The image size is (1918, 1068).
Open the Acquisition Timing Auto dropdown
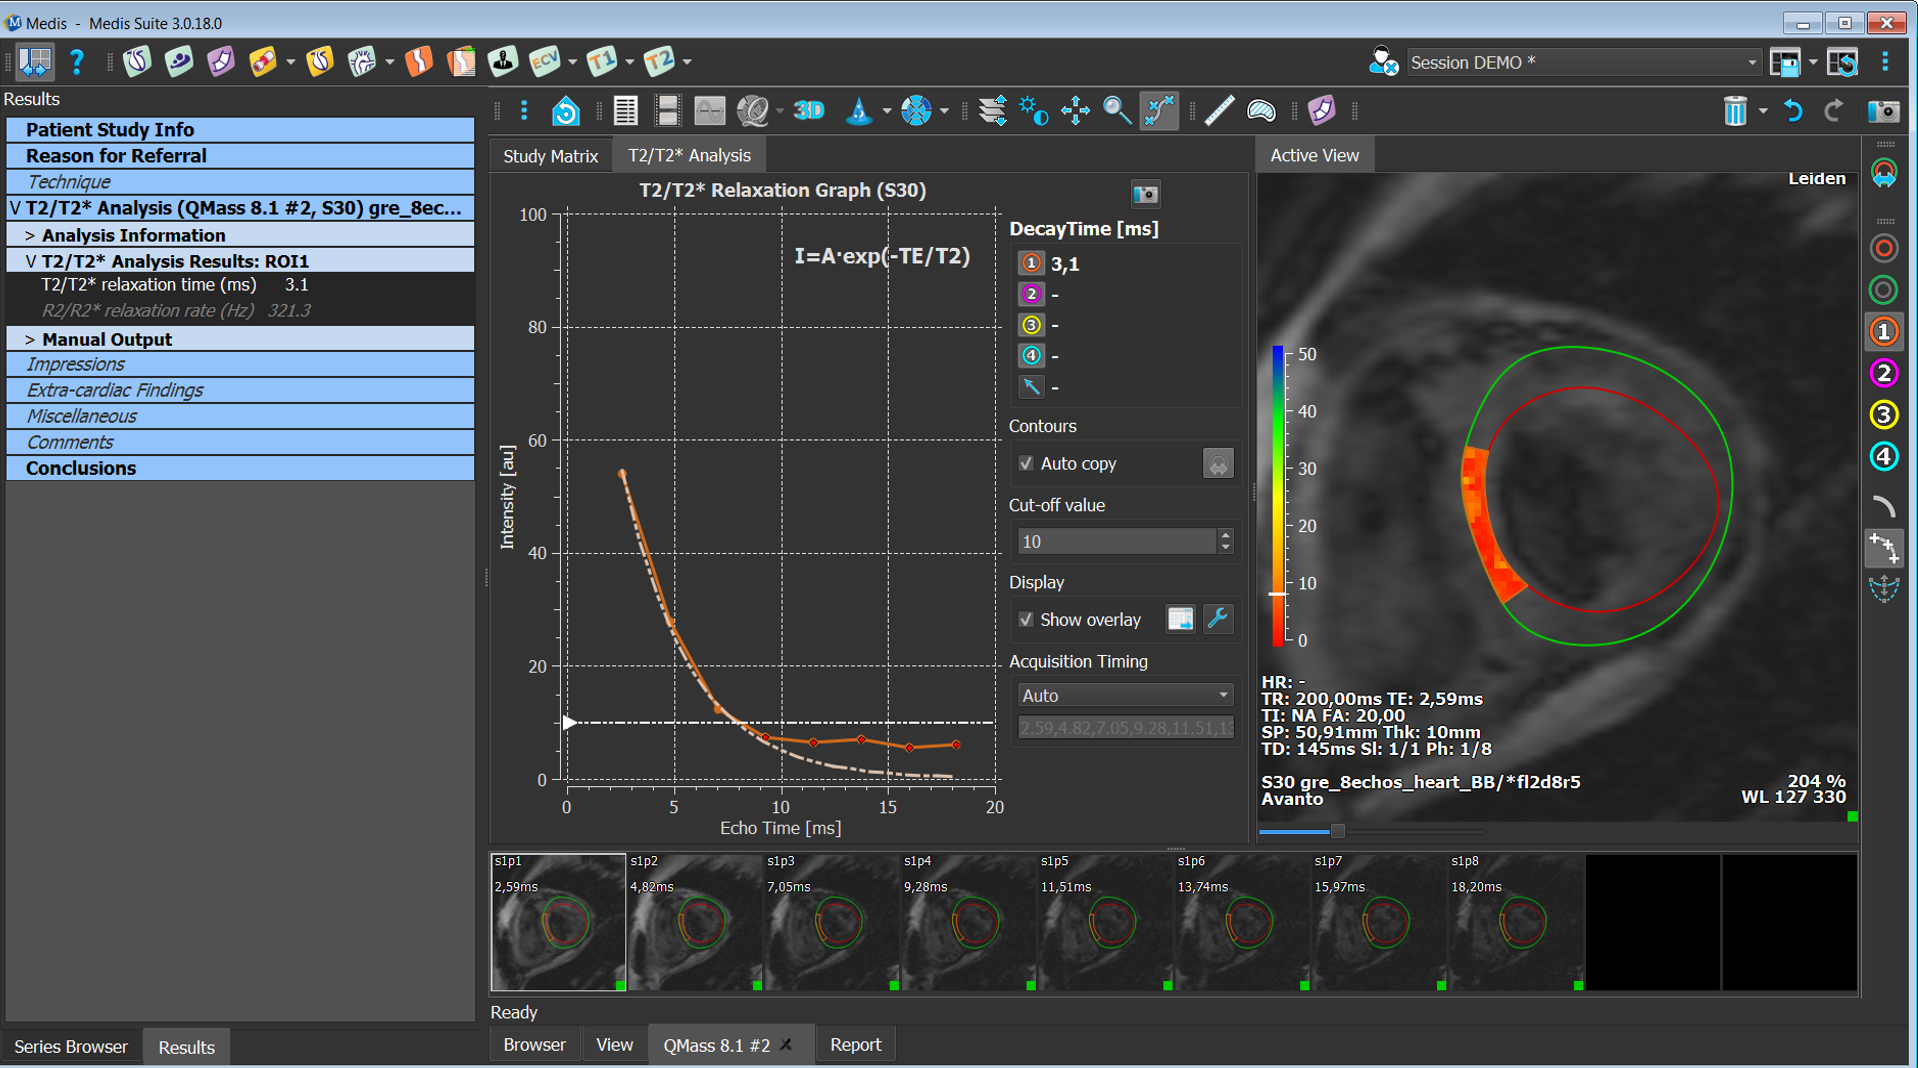(x=1124, y=695)
